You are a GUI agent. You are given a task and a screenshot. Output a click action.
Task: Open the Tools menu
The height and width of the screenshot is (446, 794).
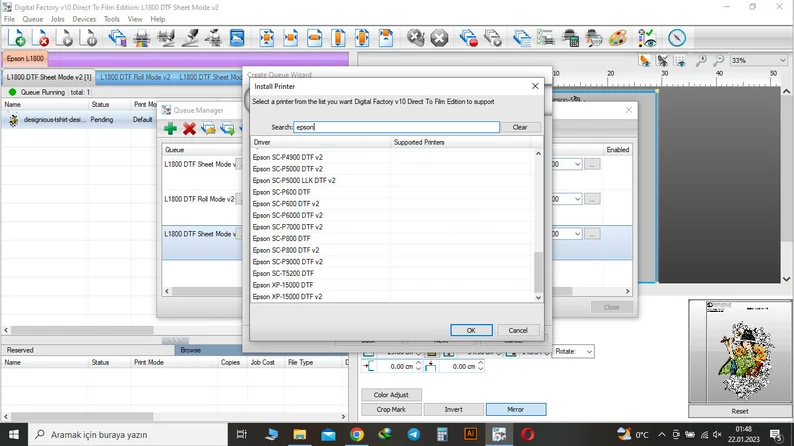coord(111,19)
